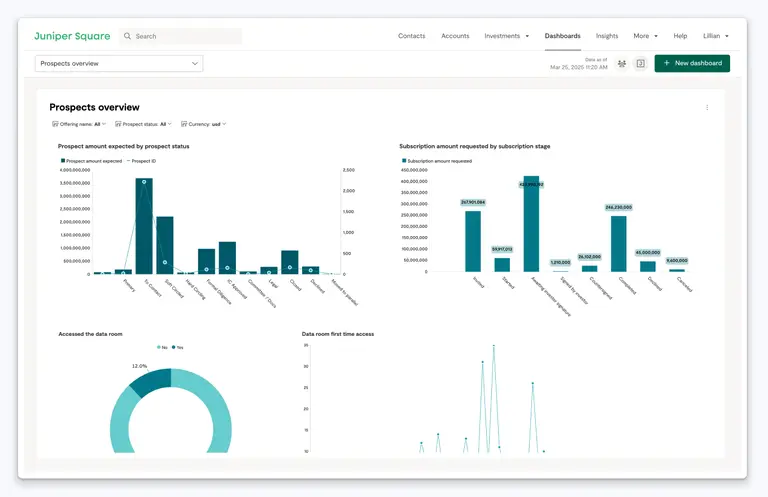
Task: Click the 1,210,000 value label
Action: (560, 262)
